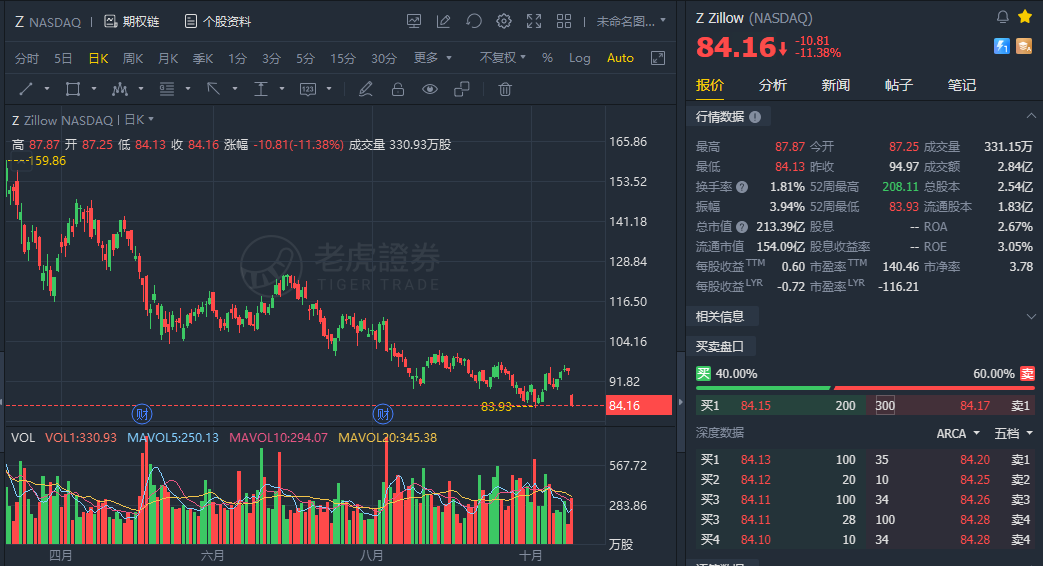Toggle drawings visibility eye icon
The height and width of the screenshot is (566, 1043).
tap(430, 88)
